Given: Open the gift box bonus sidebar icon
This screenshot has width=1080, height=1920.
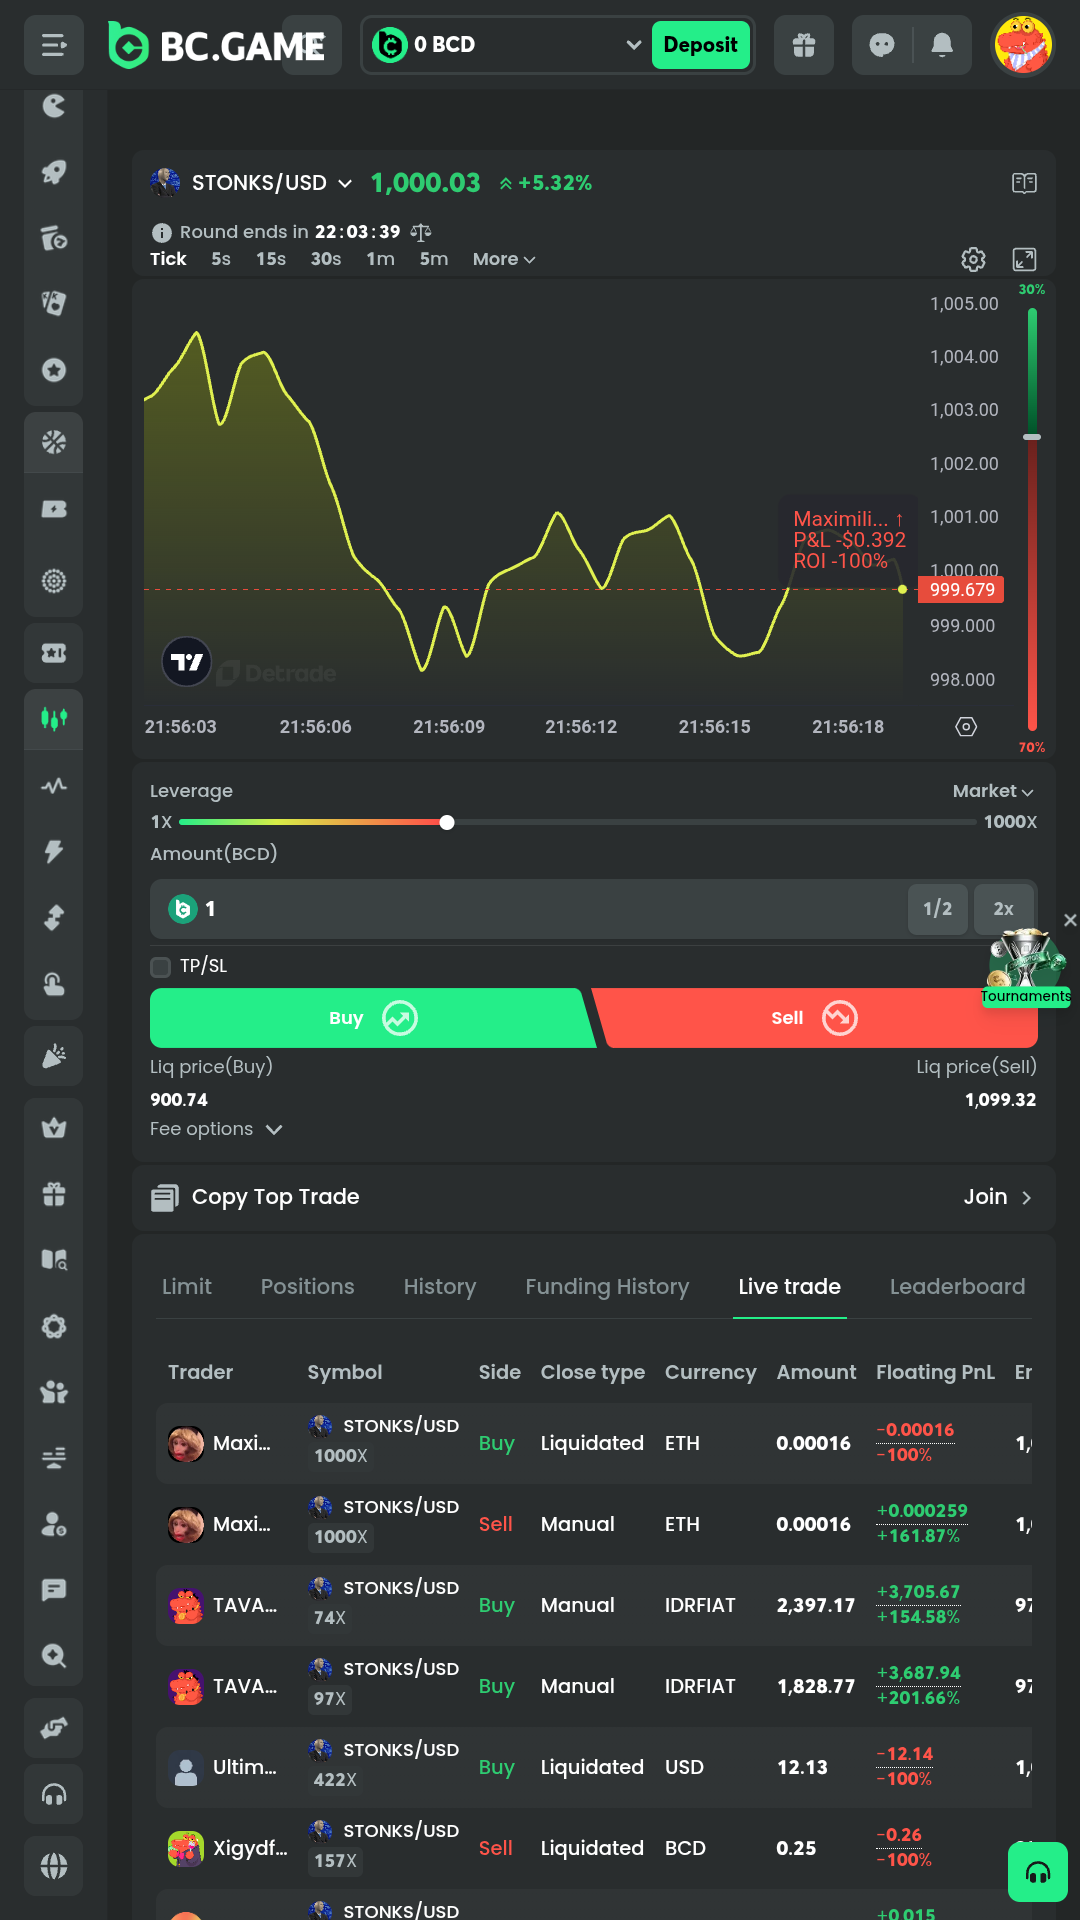Looking at the screenshot, I should click(54, 1194).
